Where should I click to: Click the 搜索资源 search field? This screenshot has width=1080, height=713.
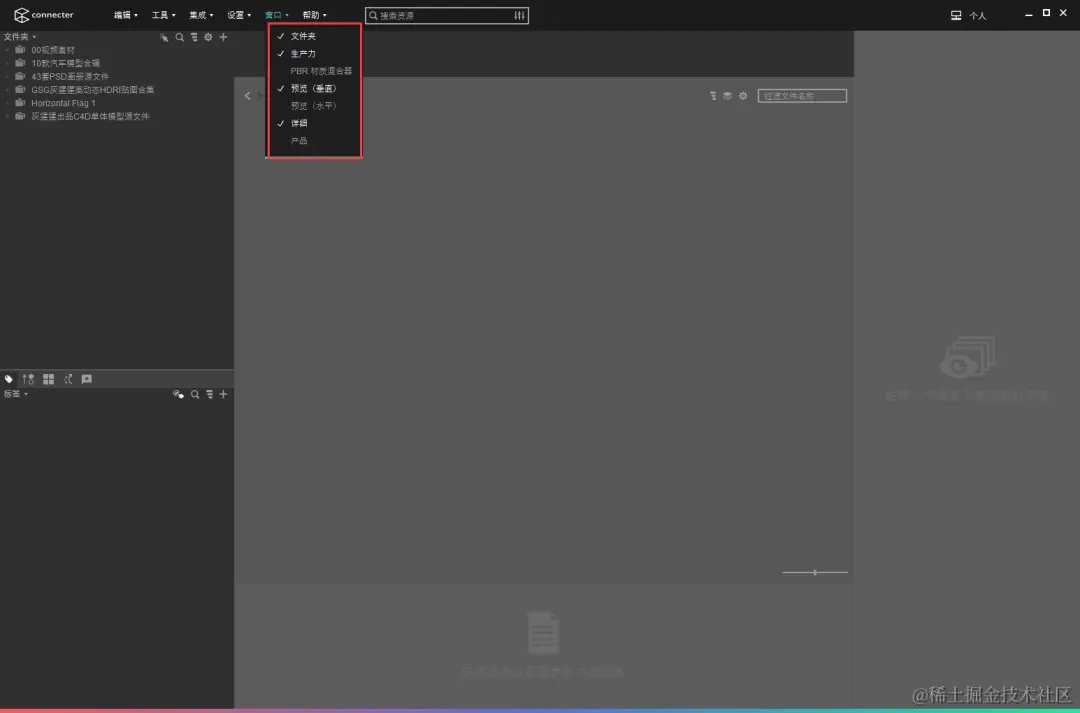tap(445, 15)
